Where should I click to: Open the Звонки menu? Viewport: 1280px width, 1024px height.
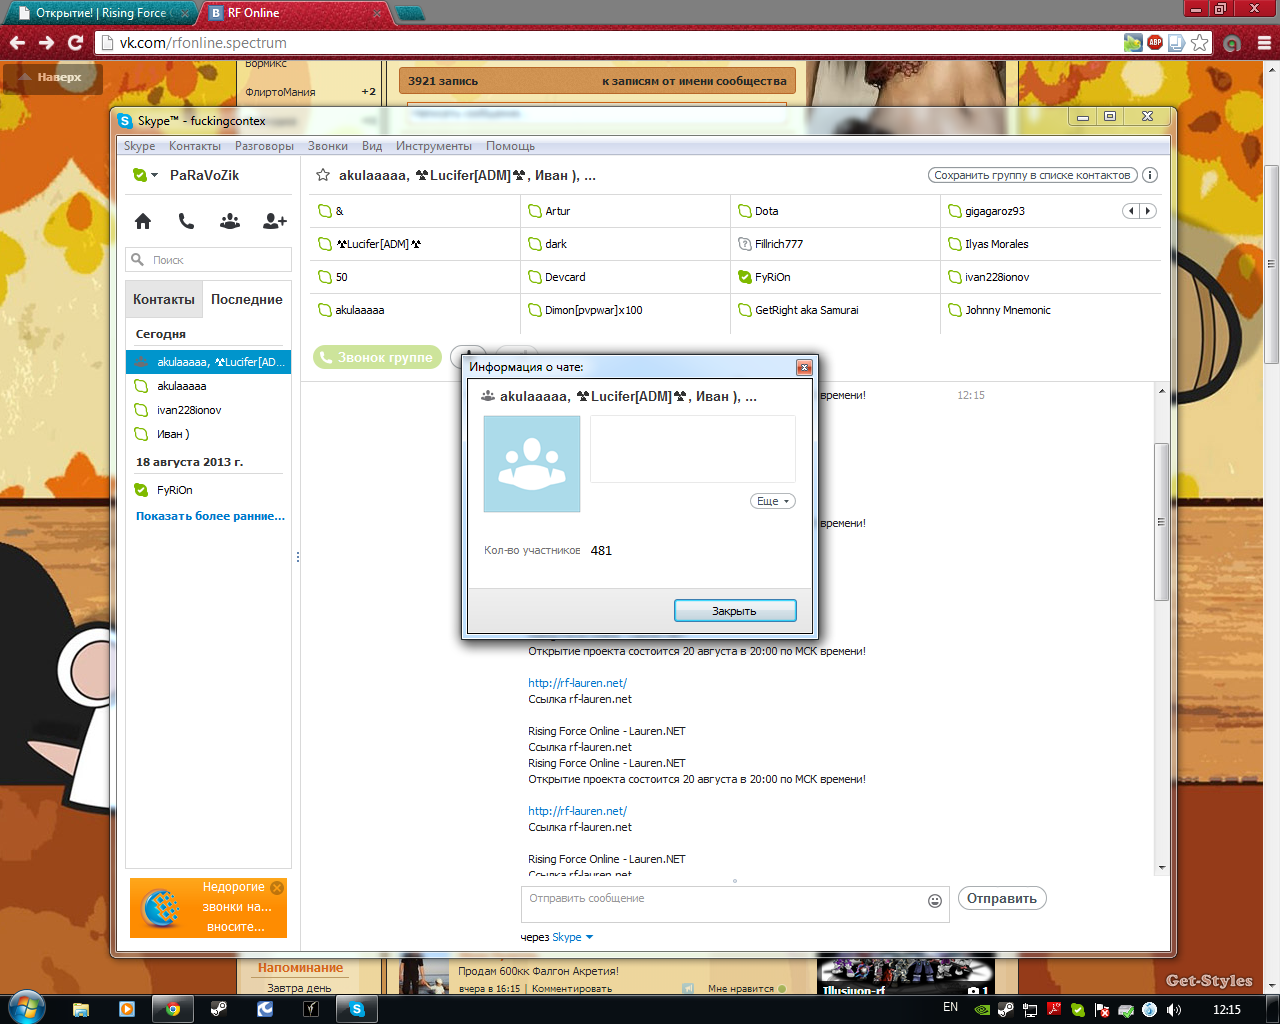(x=328, y=146)
